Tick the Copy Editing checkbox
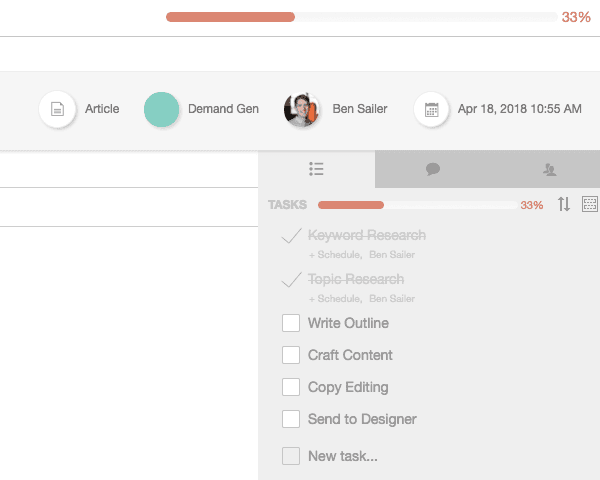Viewport: 600px width, 480px height. [291, 387]
